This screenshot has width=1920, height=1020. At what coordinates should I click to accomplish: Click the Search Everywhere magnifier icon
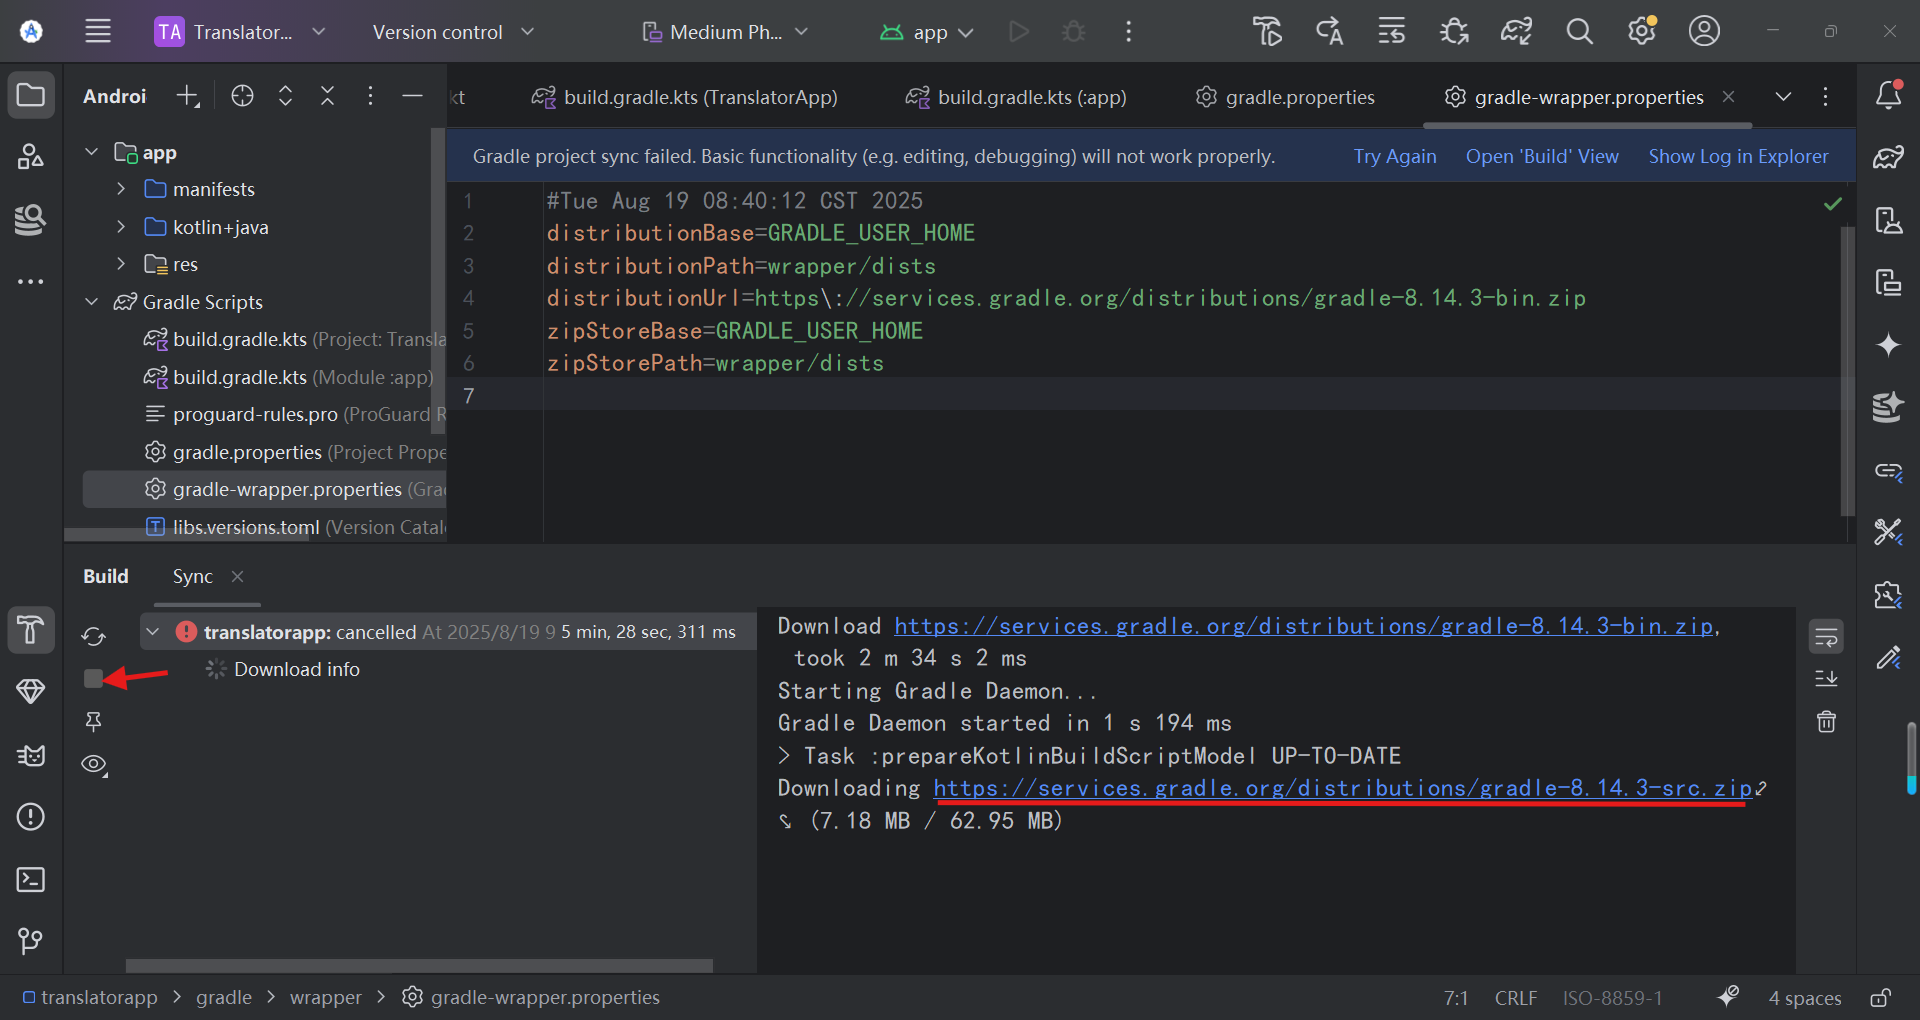click(x=1579, y=32)
